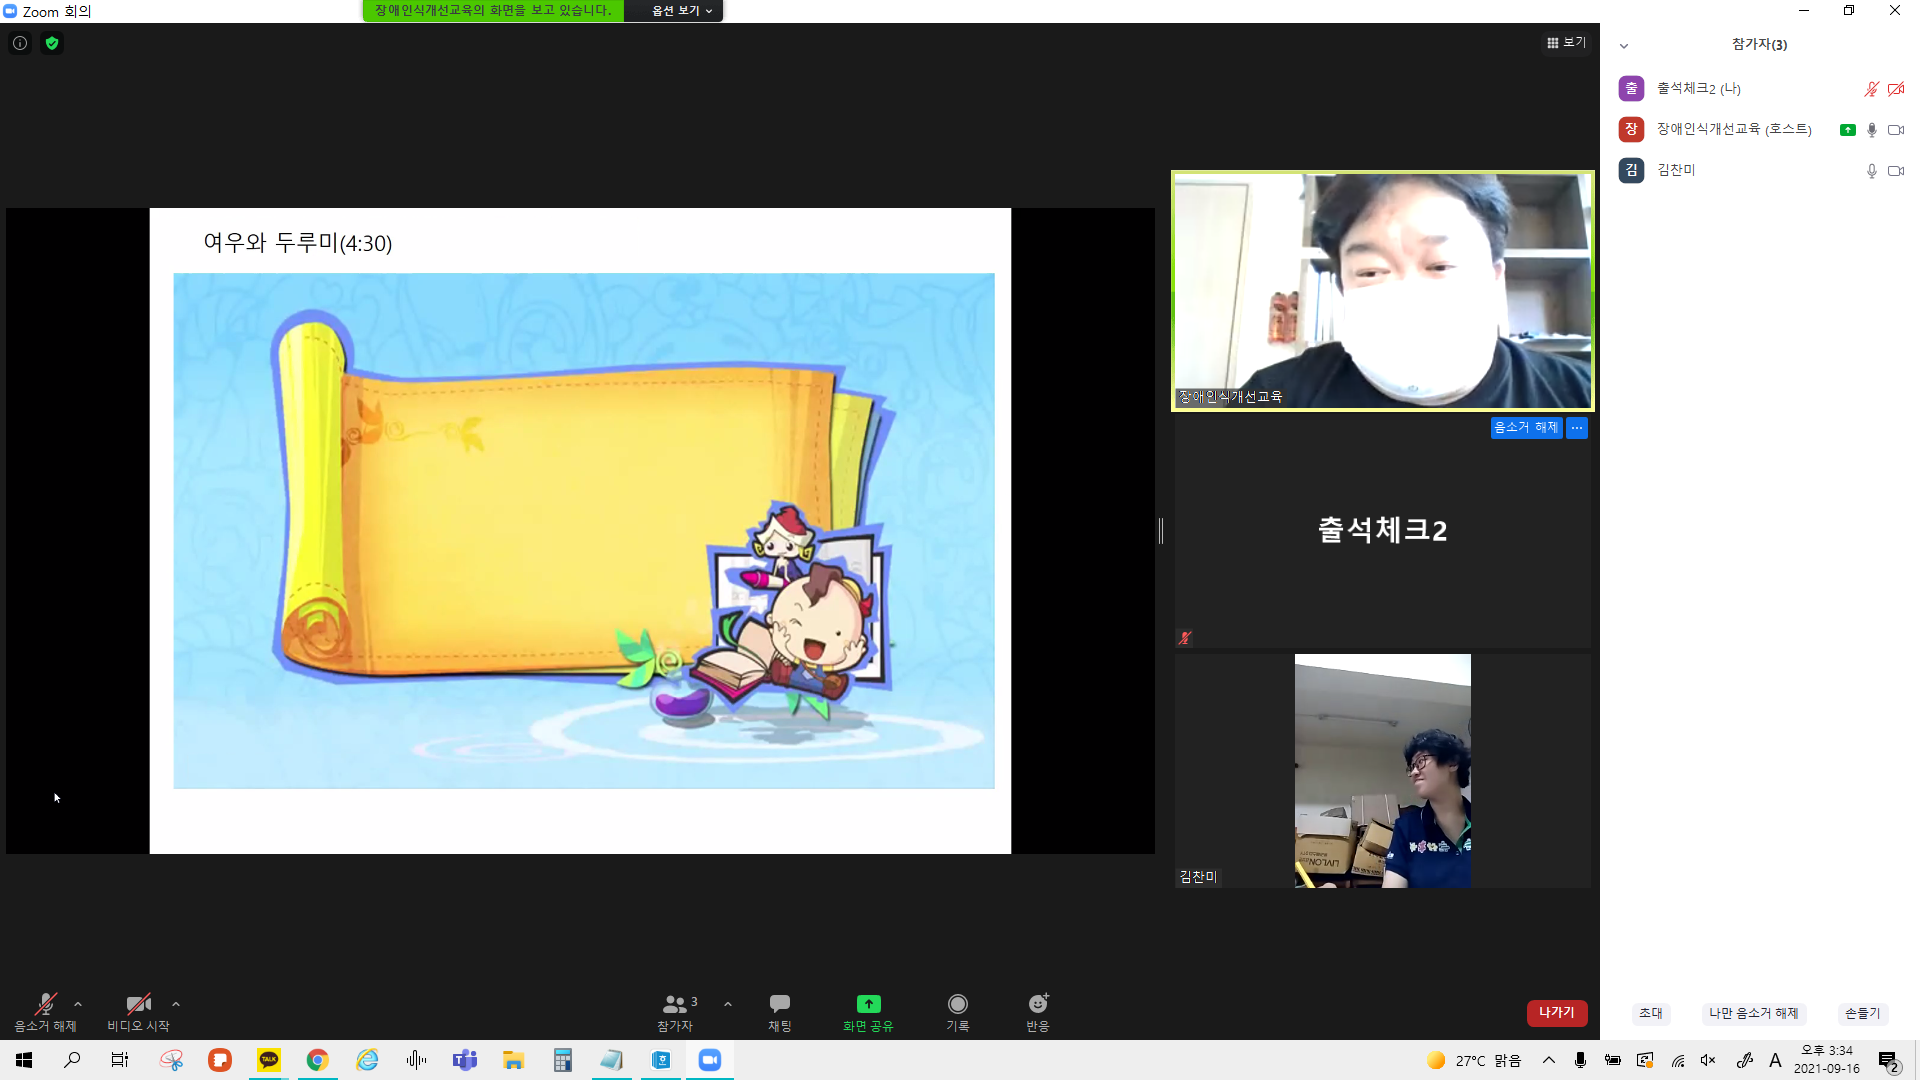Screen dimensions: 1920x1080
Task: Raise hand with 손들기 button
Action: click(1862, 1013)
